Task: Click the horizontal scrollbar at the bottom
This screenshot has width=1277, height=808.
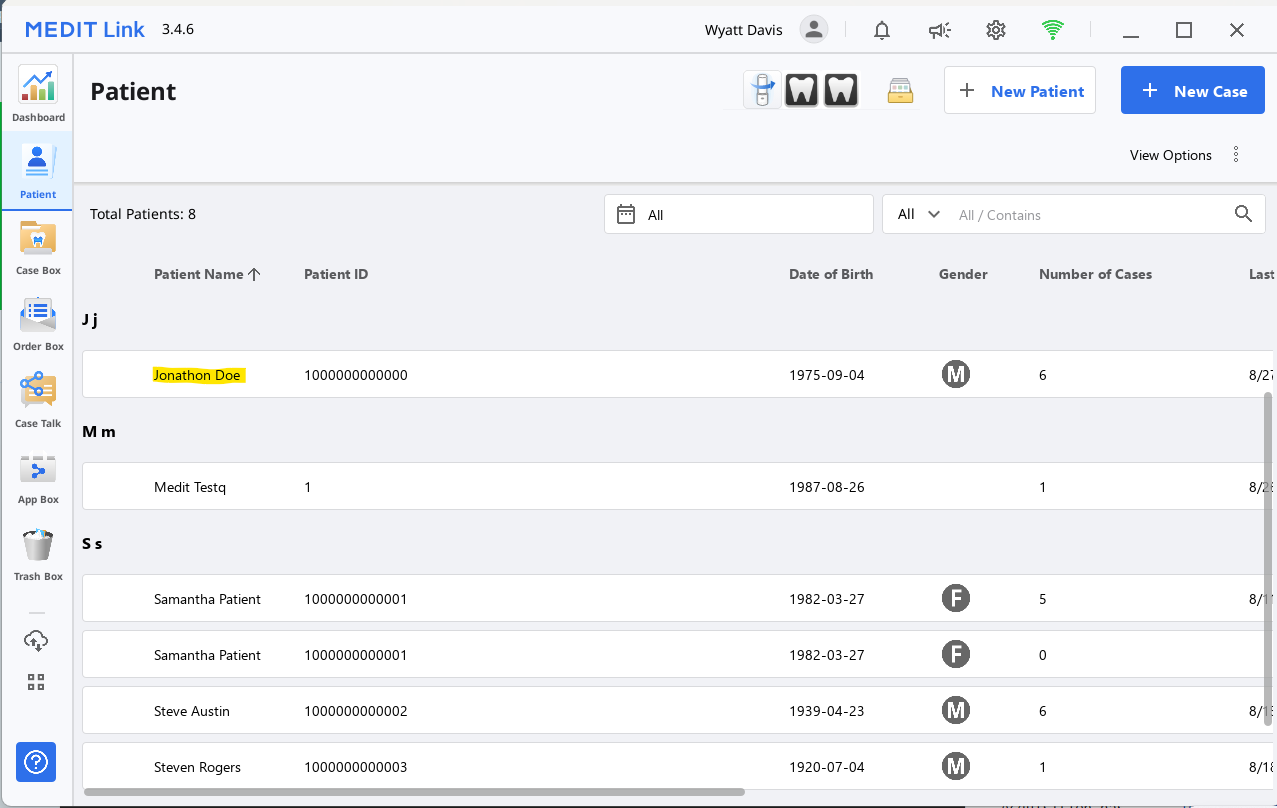Action: pos(414,792)
